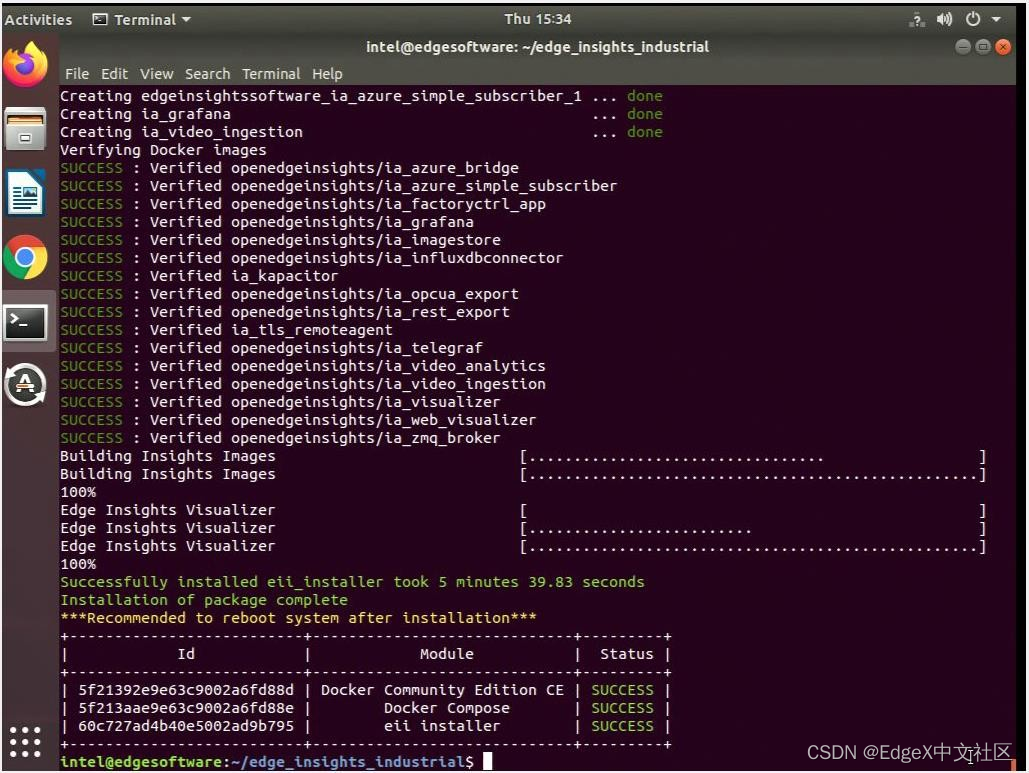The width and height of the screenshot is (1029, 773).
Task: Click the 'Docker Compose' module cell
Action: pyautogui.click(x=447, y=708)
